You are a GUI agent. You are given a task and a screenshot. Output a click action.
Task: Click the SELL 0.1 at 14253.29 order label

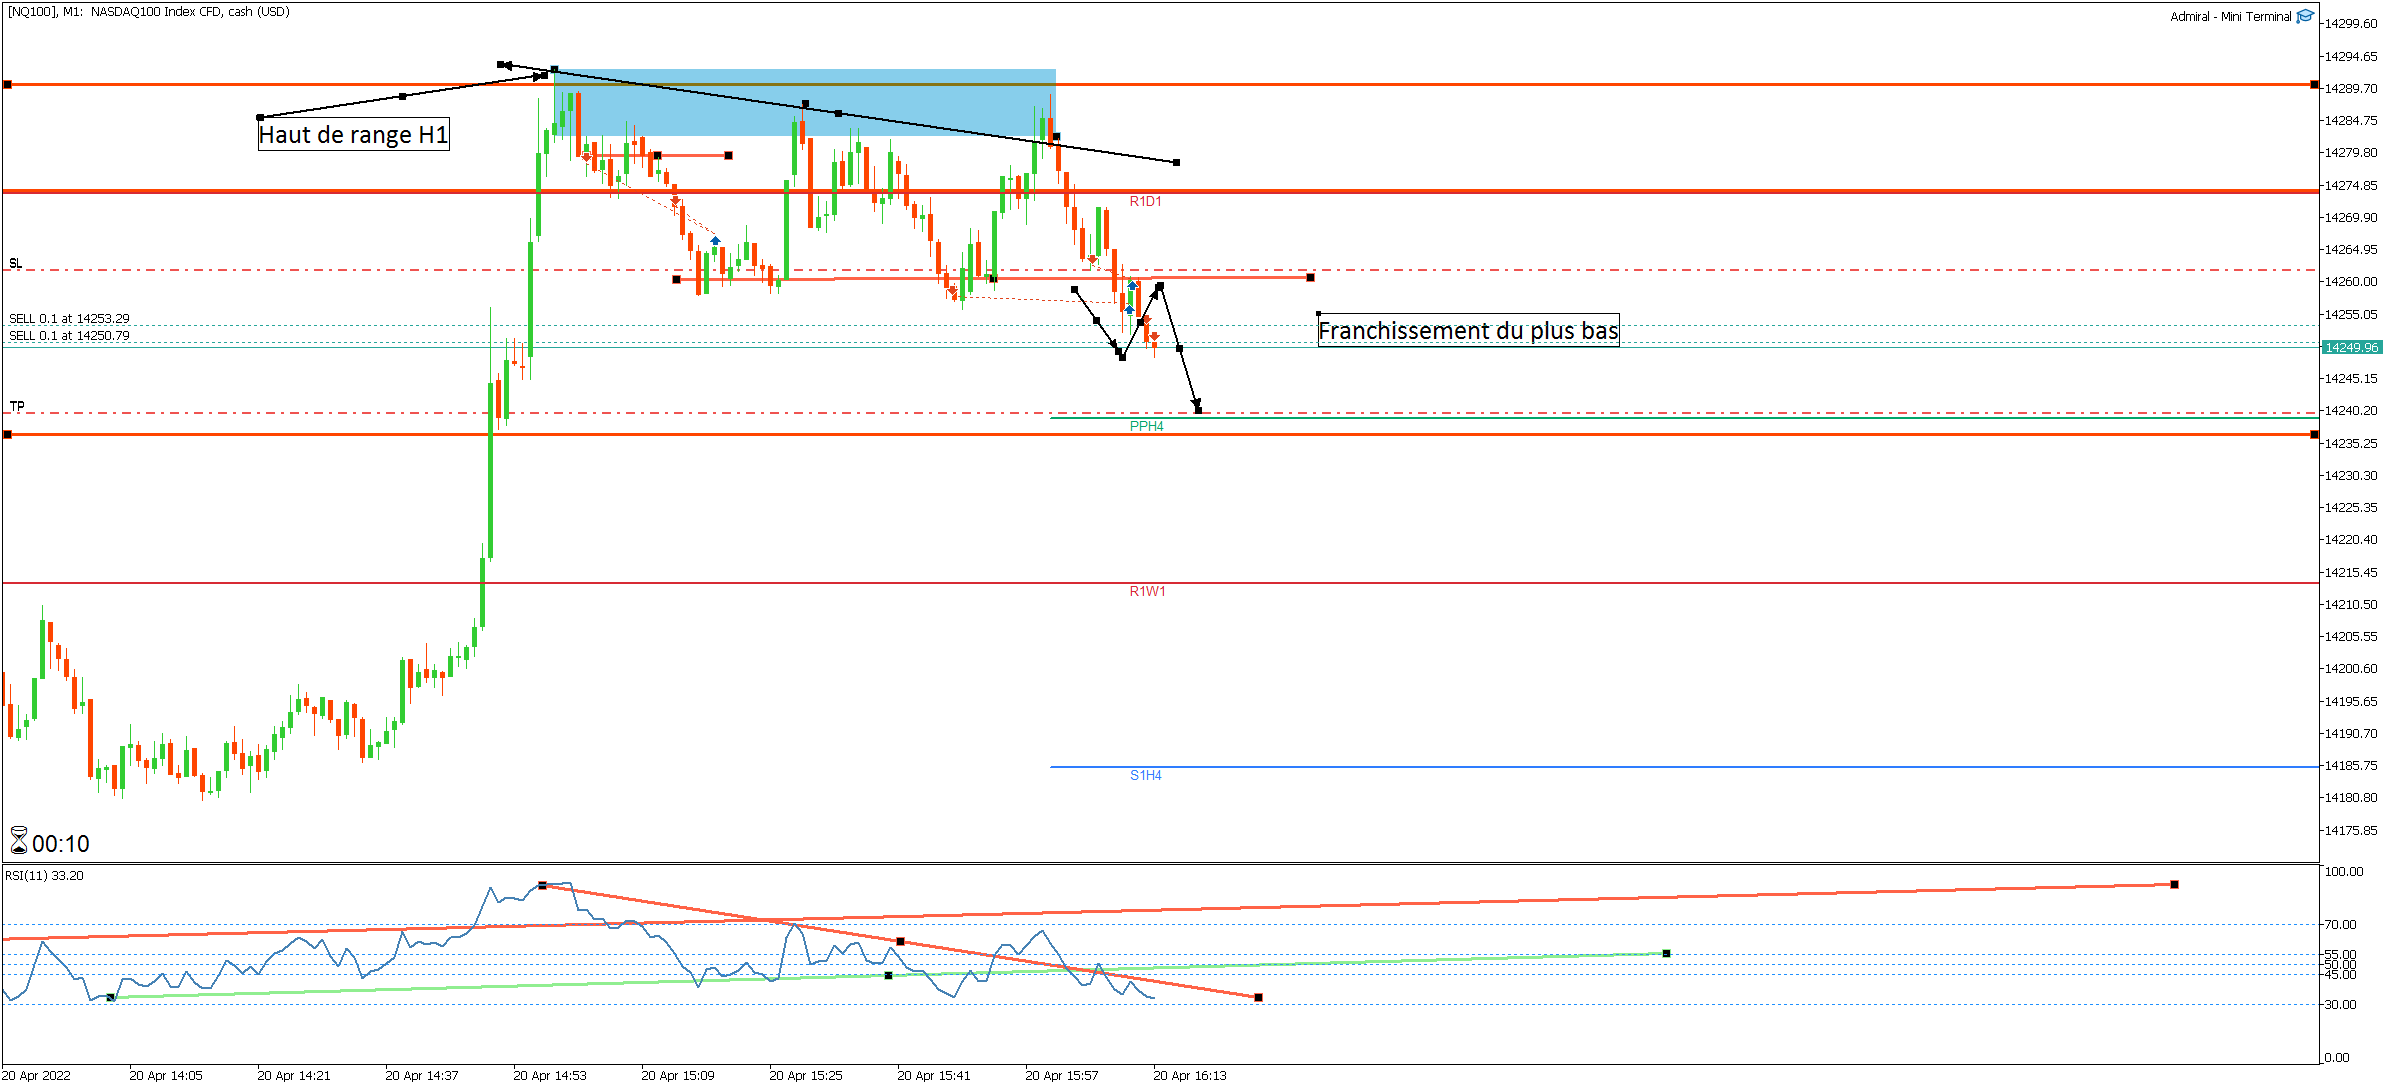pos(69,318)
